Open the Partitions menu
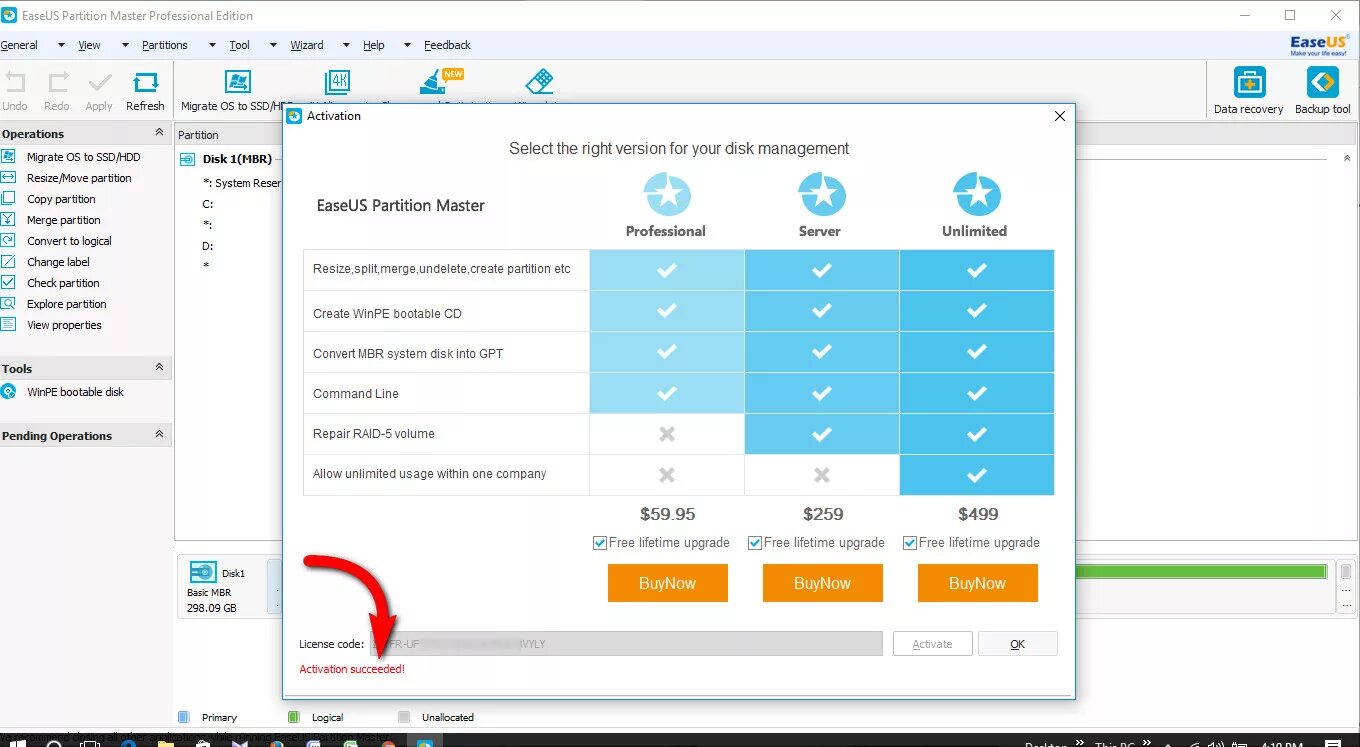1360x747 pixels. [165, 45]
